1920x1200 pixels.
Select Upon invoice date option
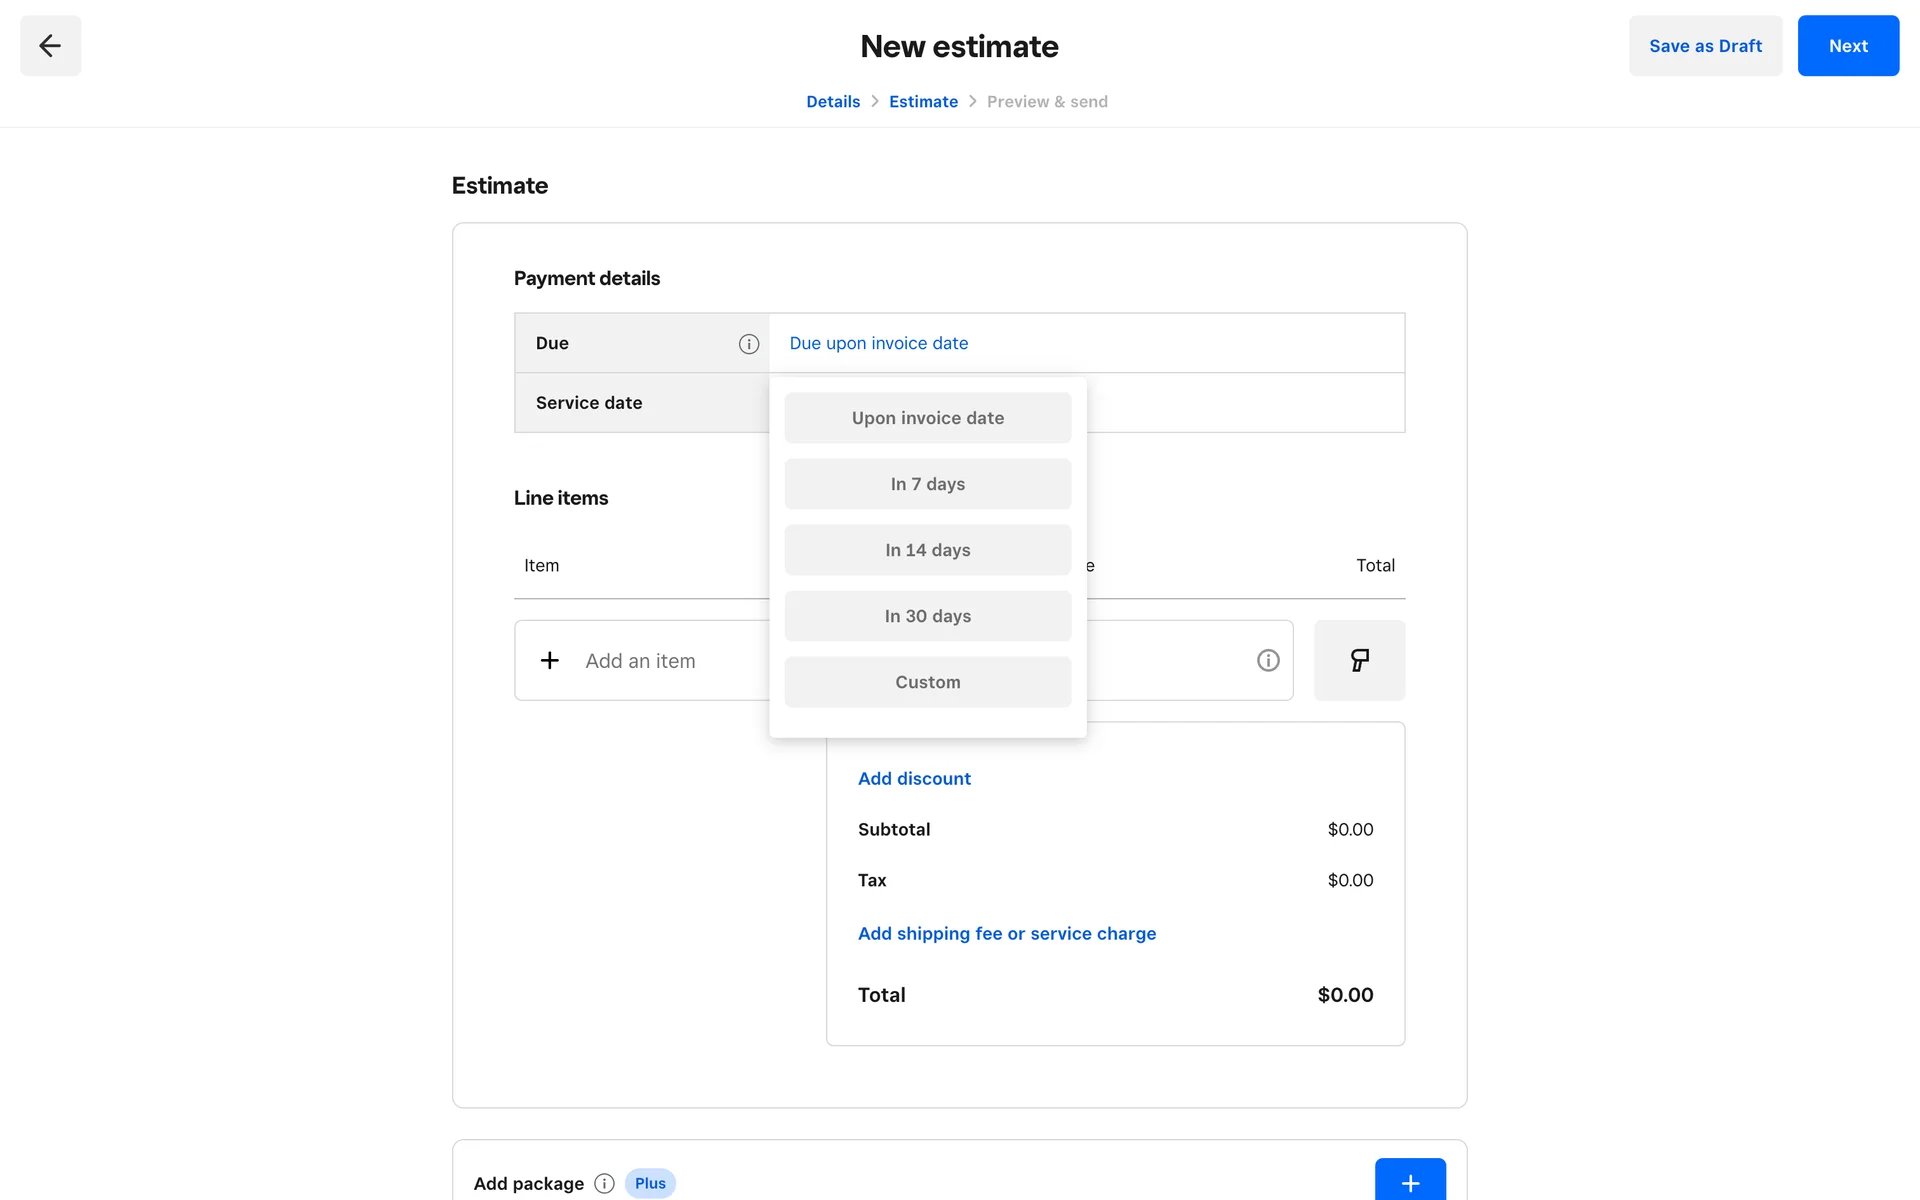pyautogui.click(x=927, y=418)
